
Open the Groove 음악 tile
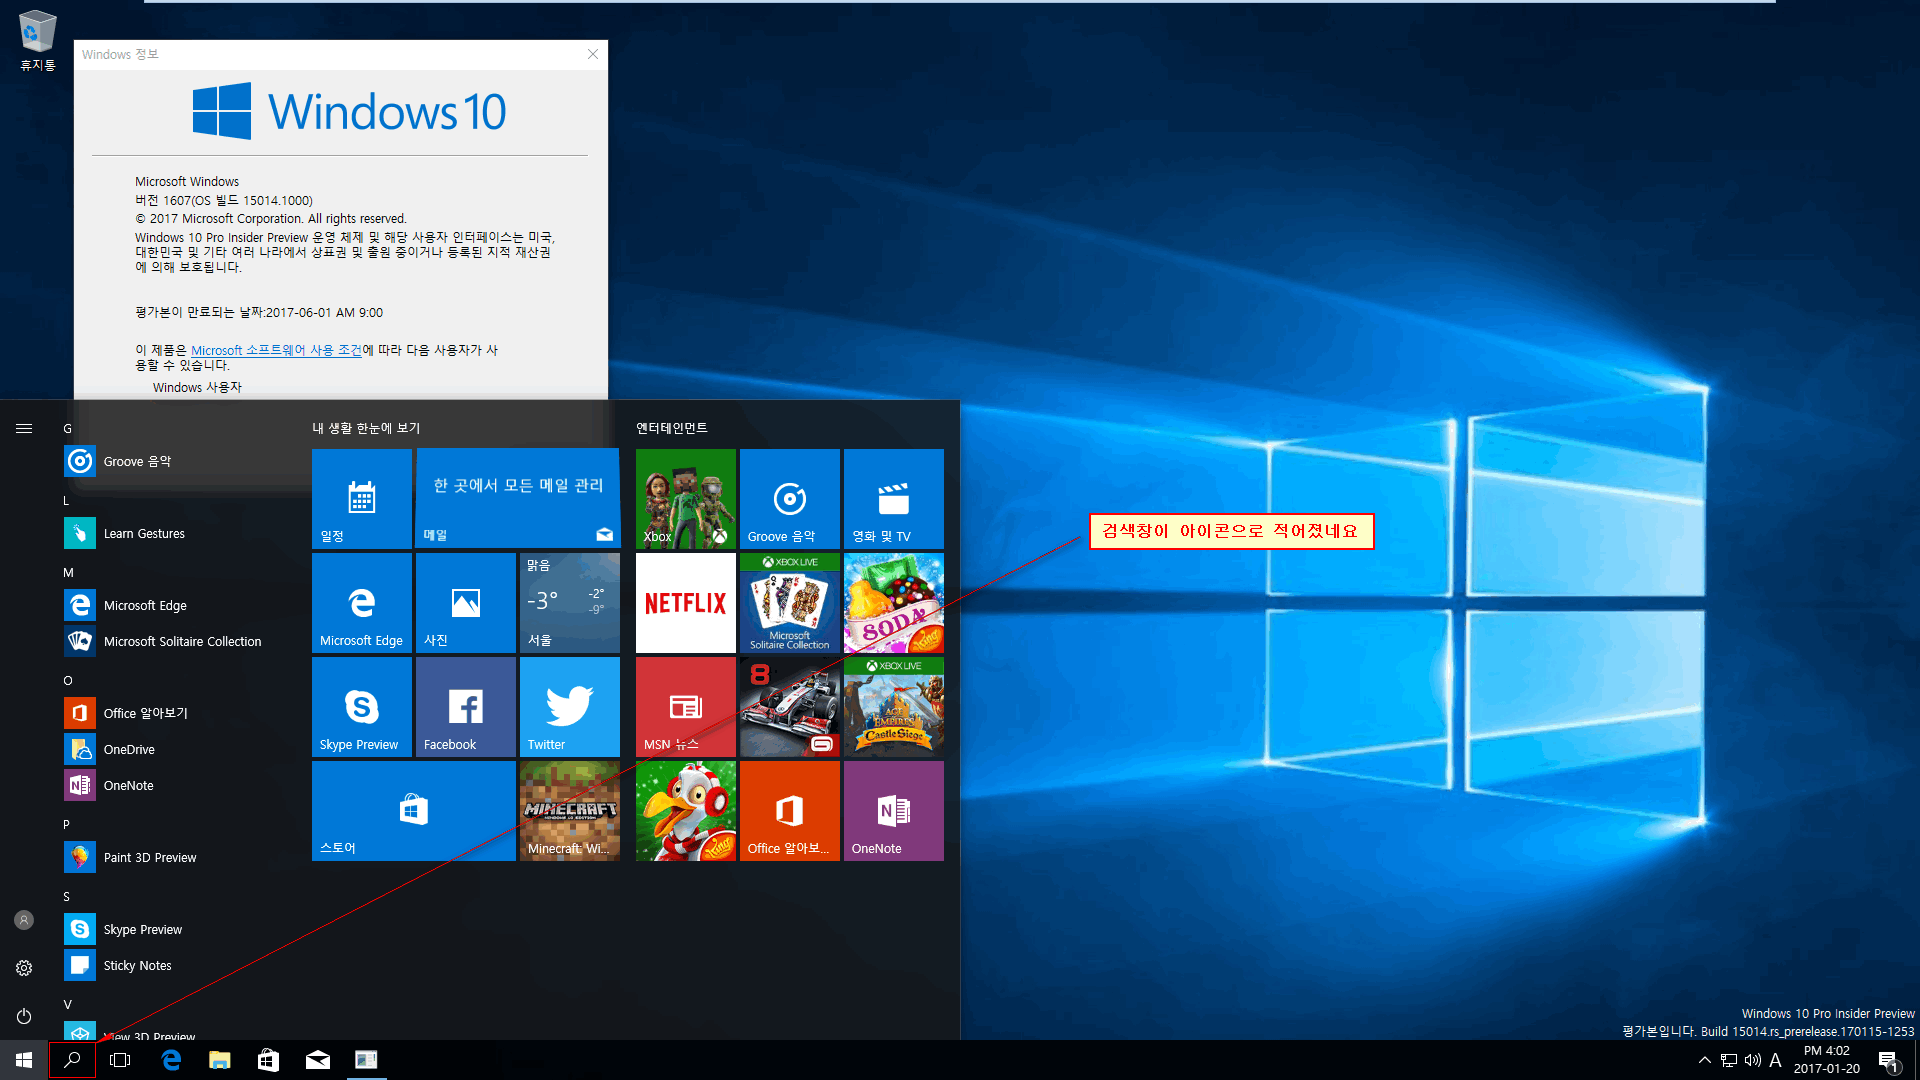790,498
